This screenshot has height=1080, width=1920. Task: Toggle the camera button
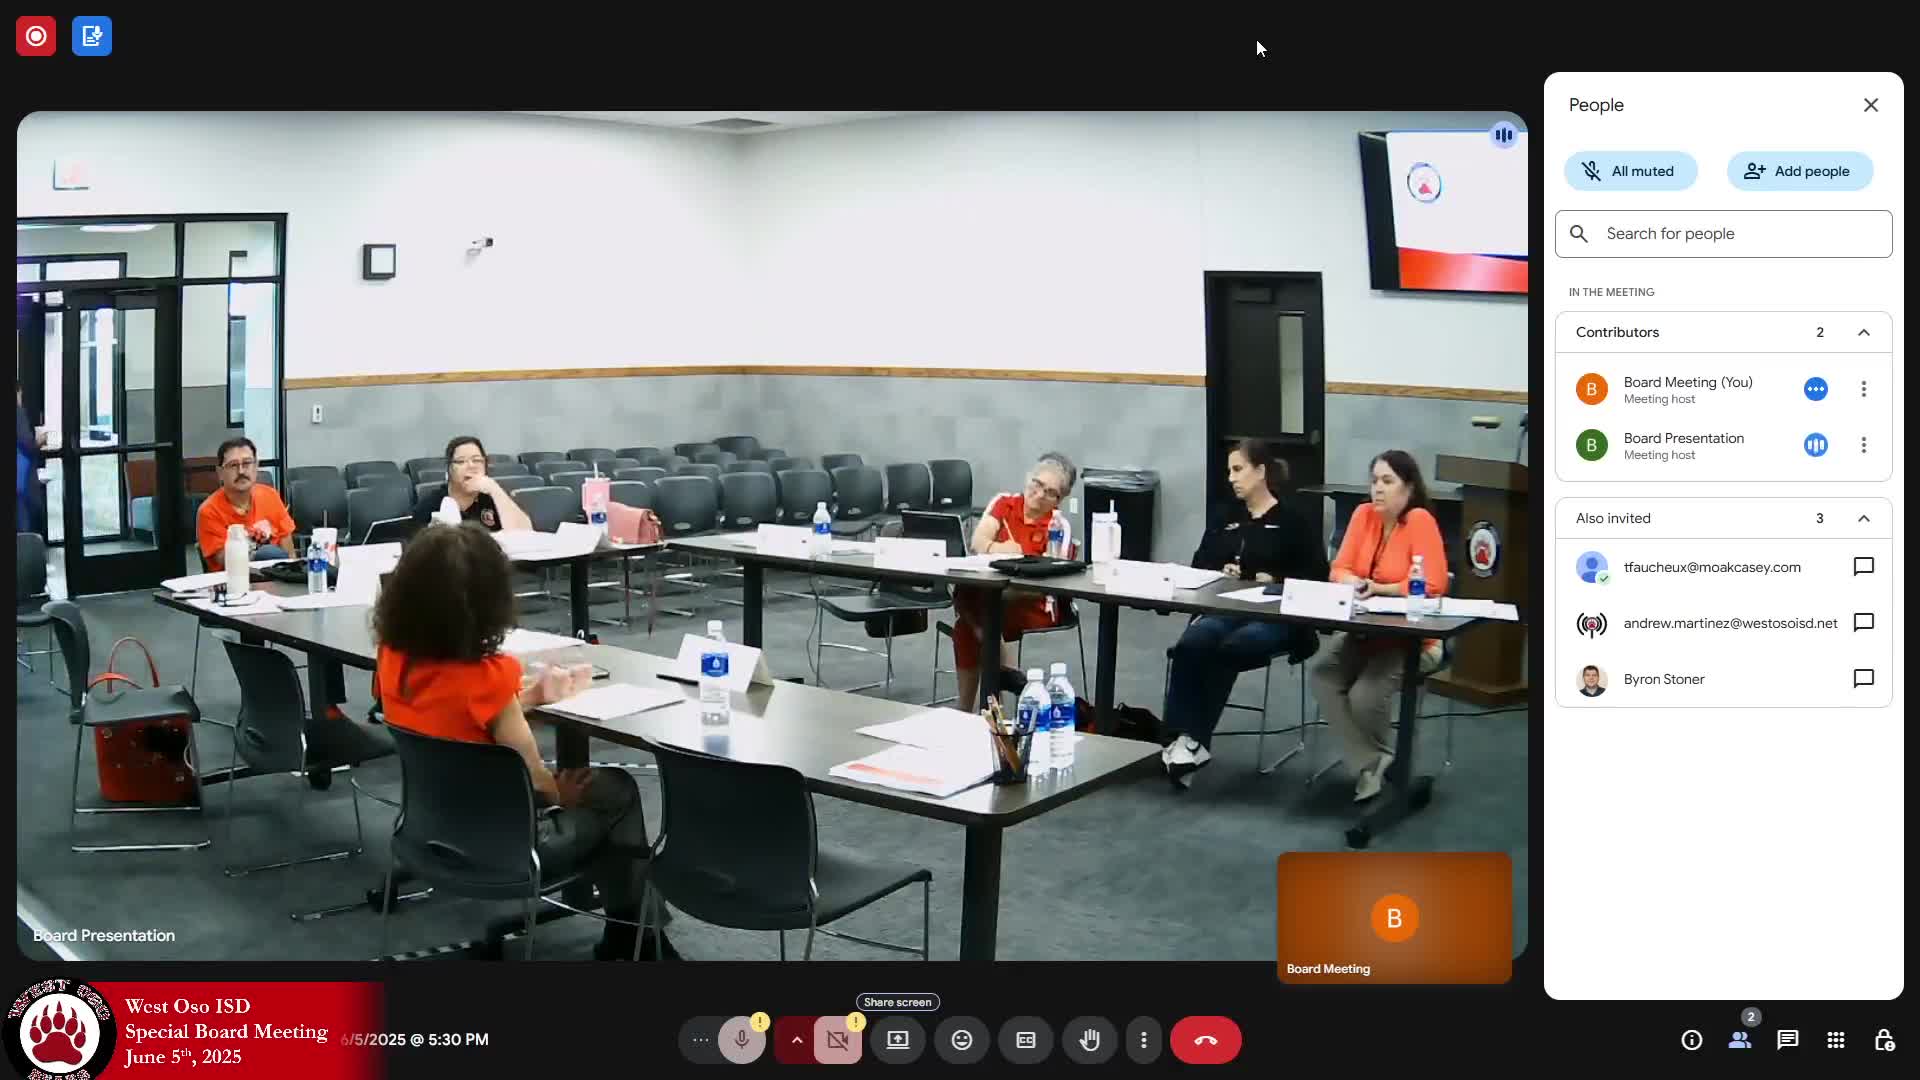pyautogui.click(x=838, y=1040)
